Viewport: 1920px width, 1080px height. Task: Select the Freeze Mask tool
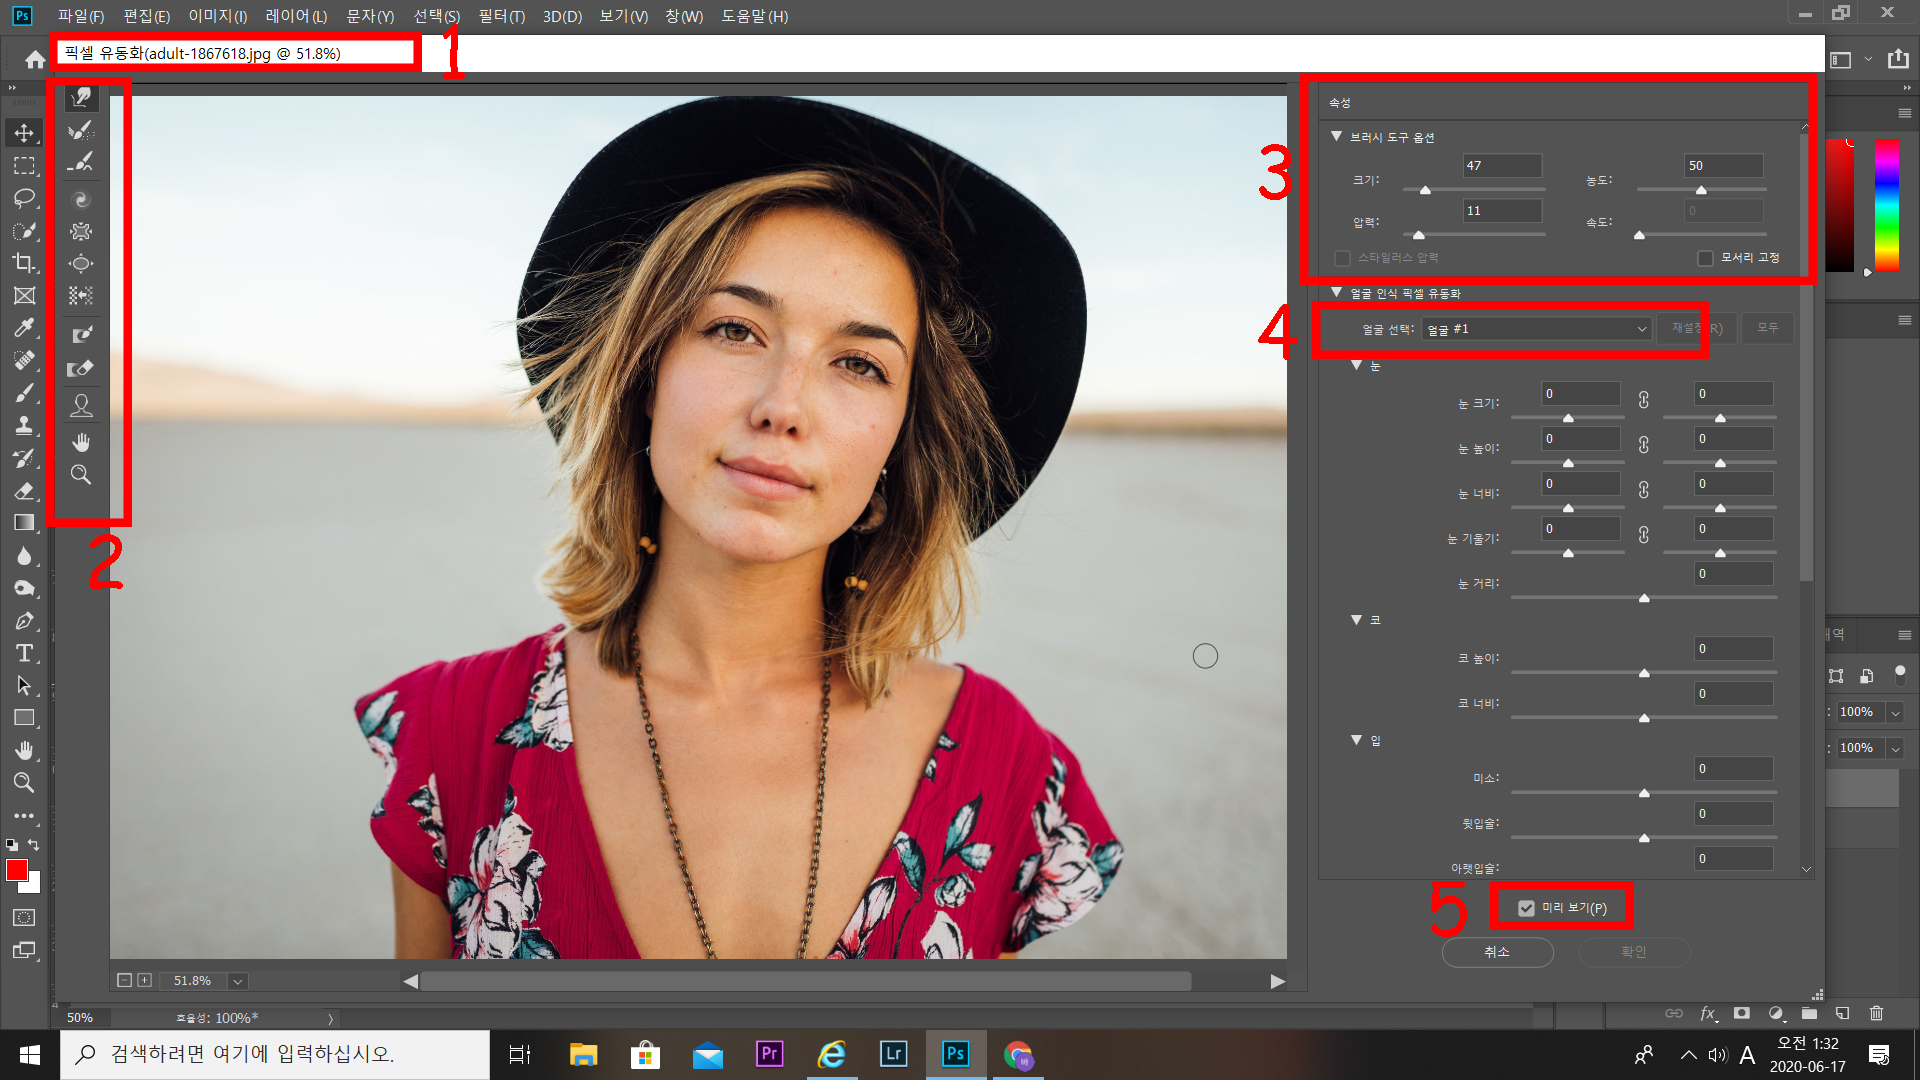coord(81,335)
